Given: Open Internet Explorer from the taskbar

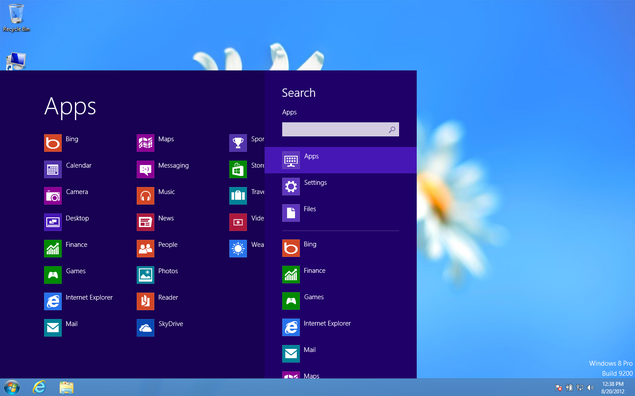Looking at the screenshot, I should point(39,387).
